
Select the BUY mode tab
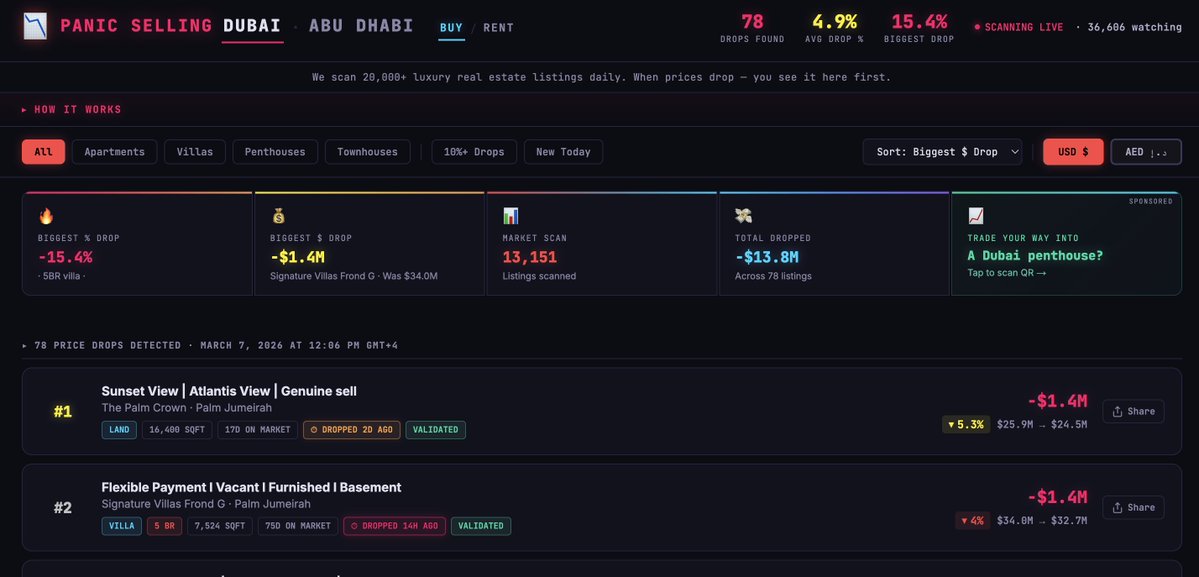451,28
